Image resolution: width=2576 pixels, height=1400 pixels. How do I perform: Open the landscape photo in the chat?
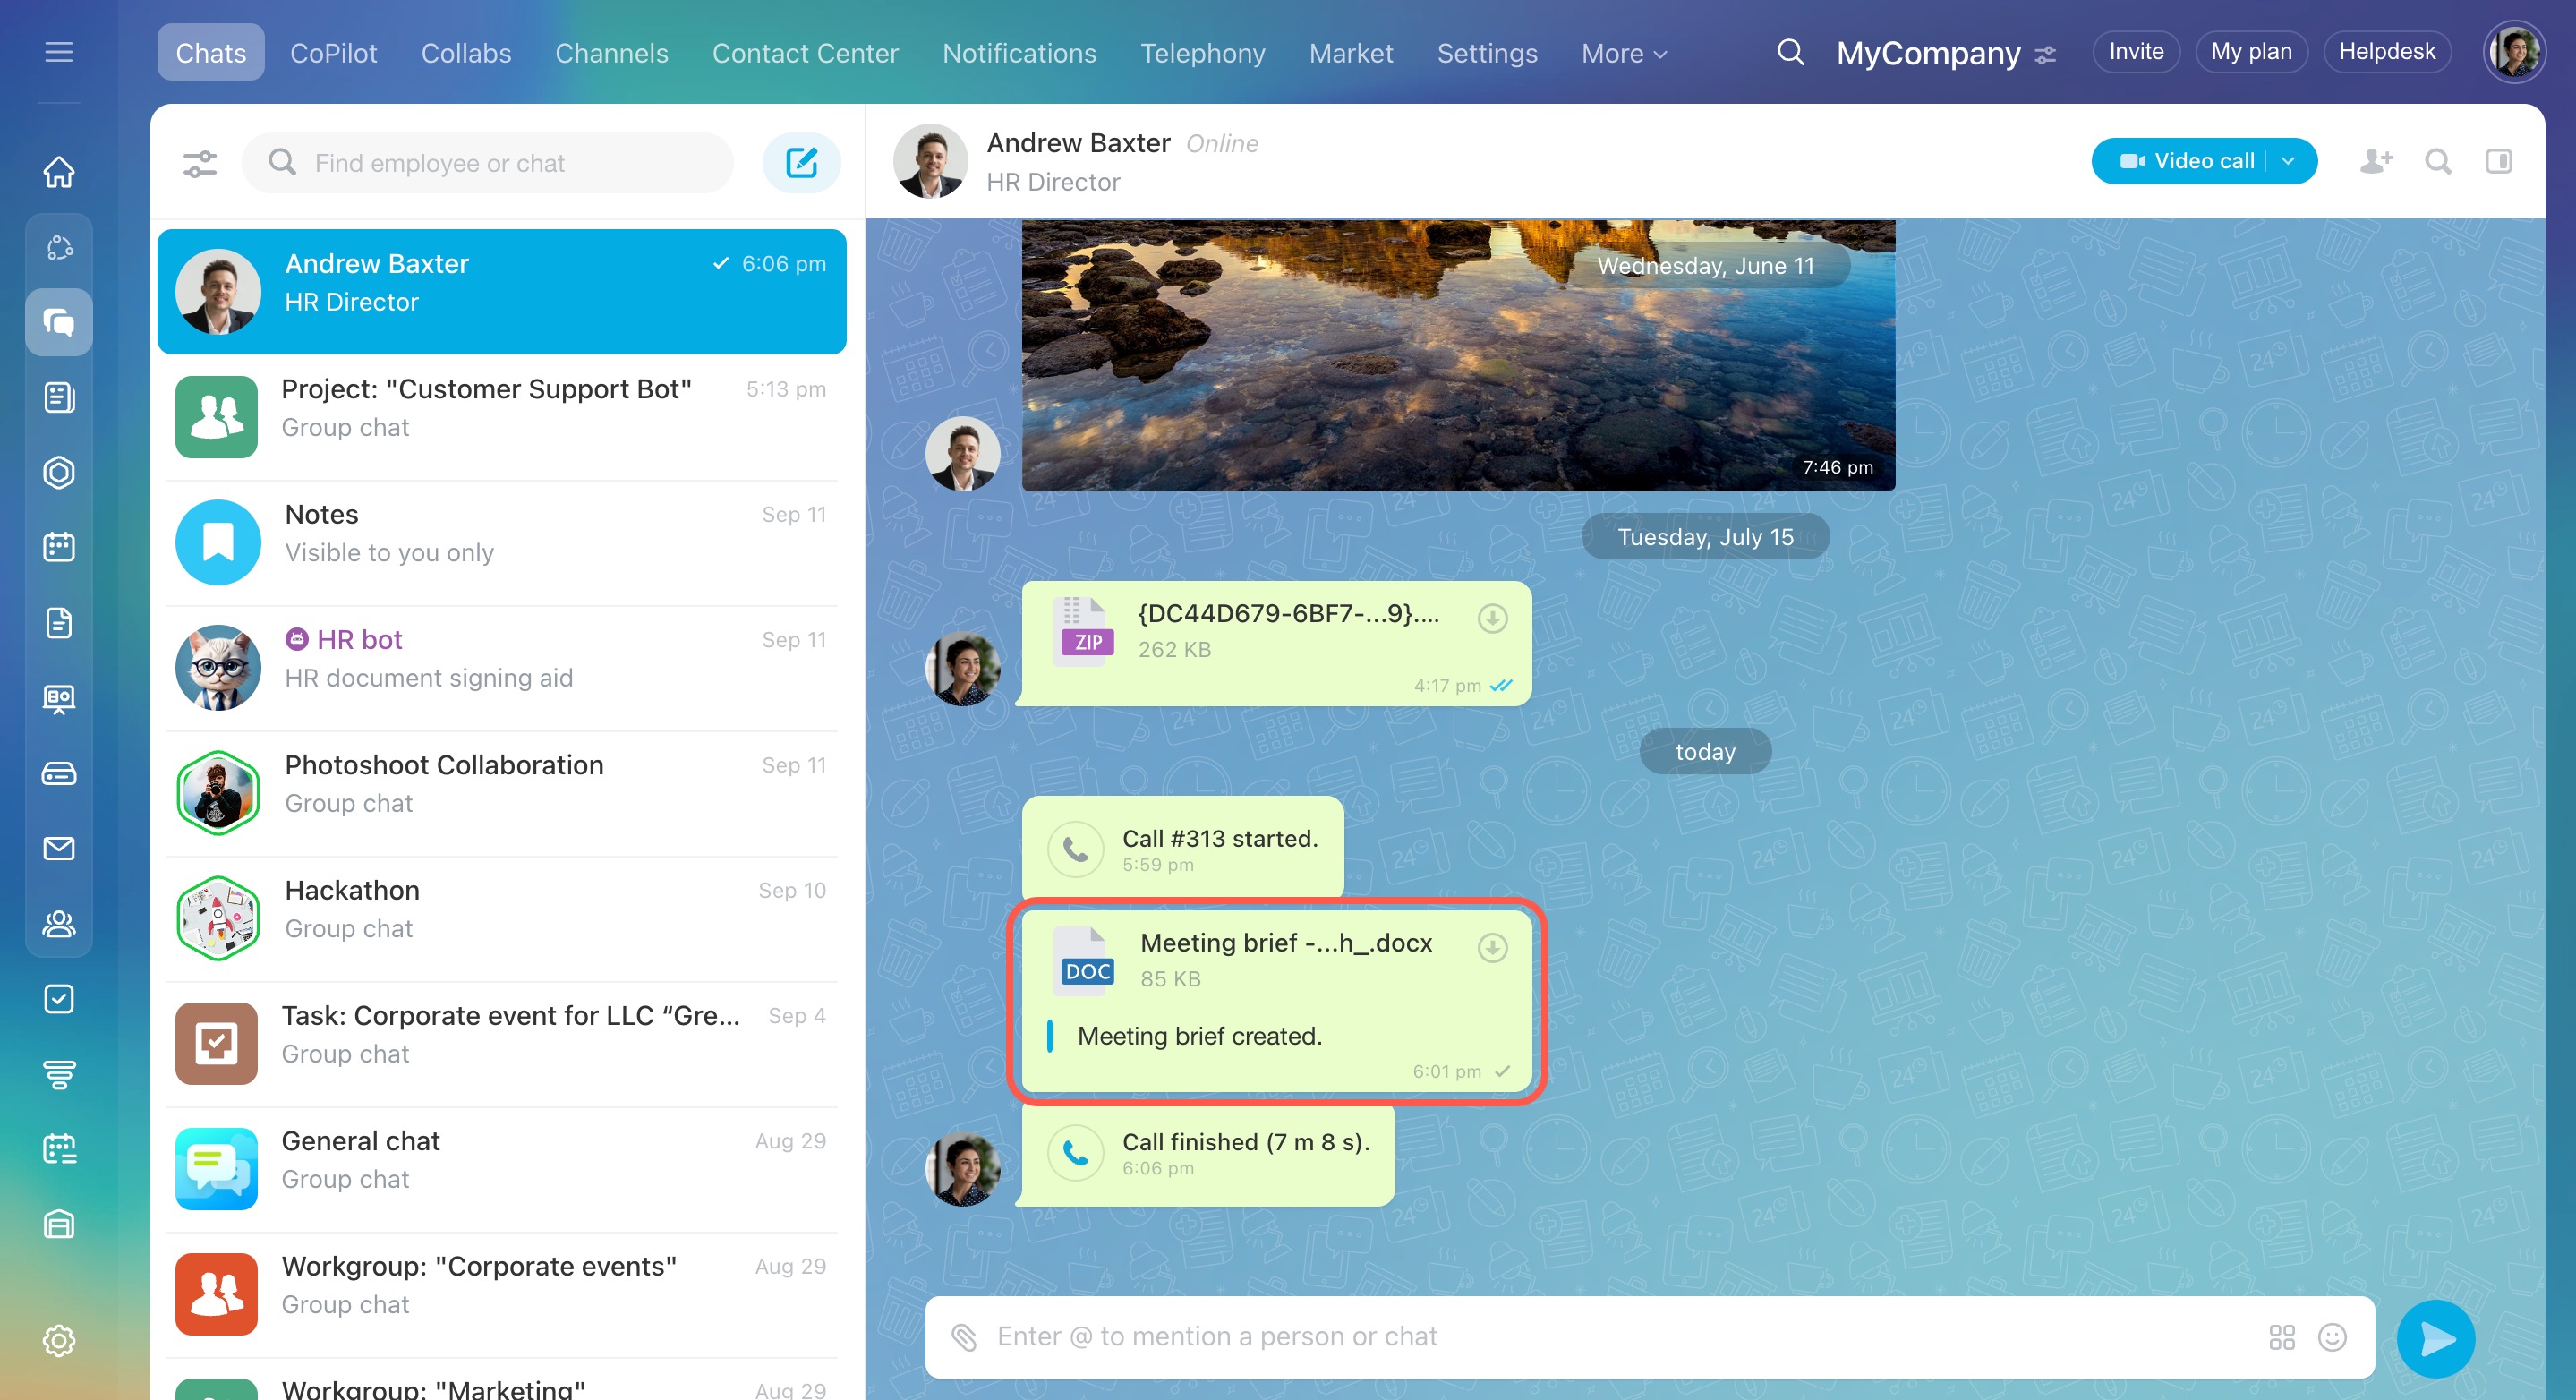pyautogui.click(x=1458, y=355)
